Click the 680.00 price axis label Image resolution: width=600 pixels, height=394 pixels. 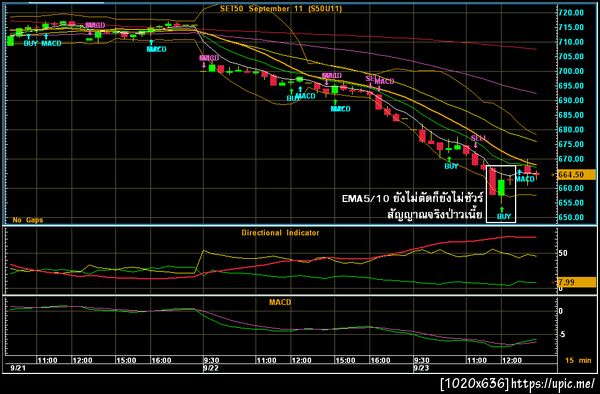pyautogui.click(x=571, y=129)
